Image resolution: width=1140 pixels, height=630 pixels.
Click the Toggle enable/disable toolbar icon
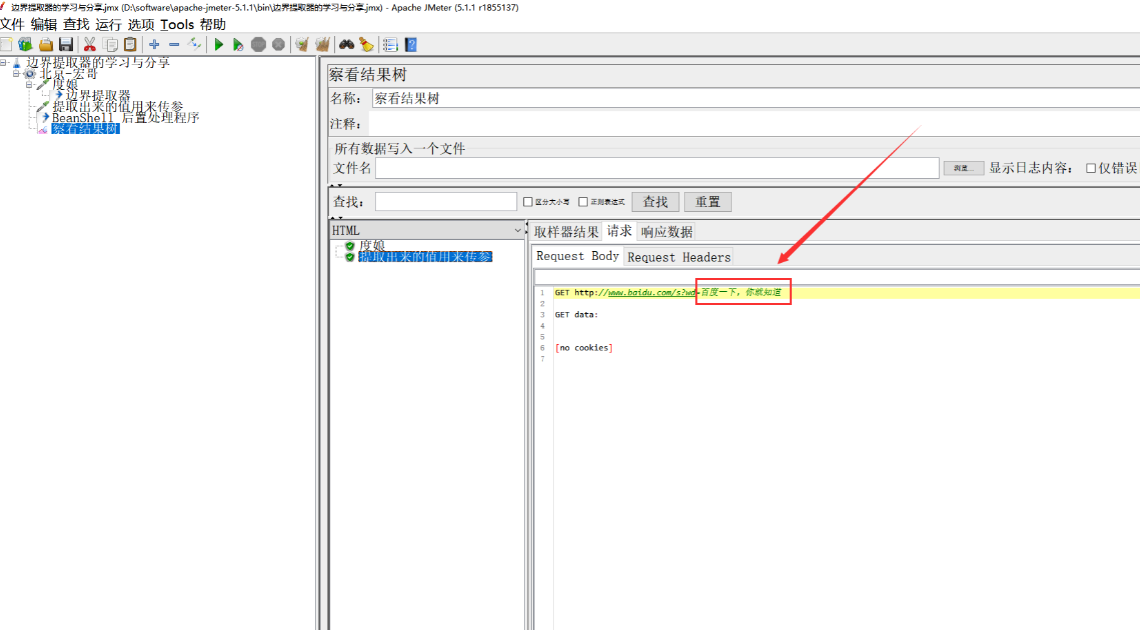[x=194, y=45]
